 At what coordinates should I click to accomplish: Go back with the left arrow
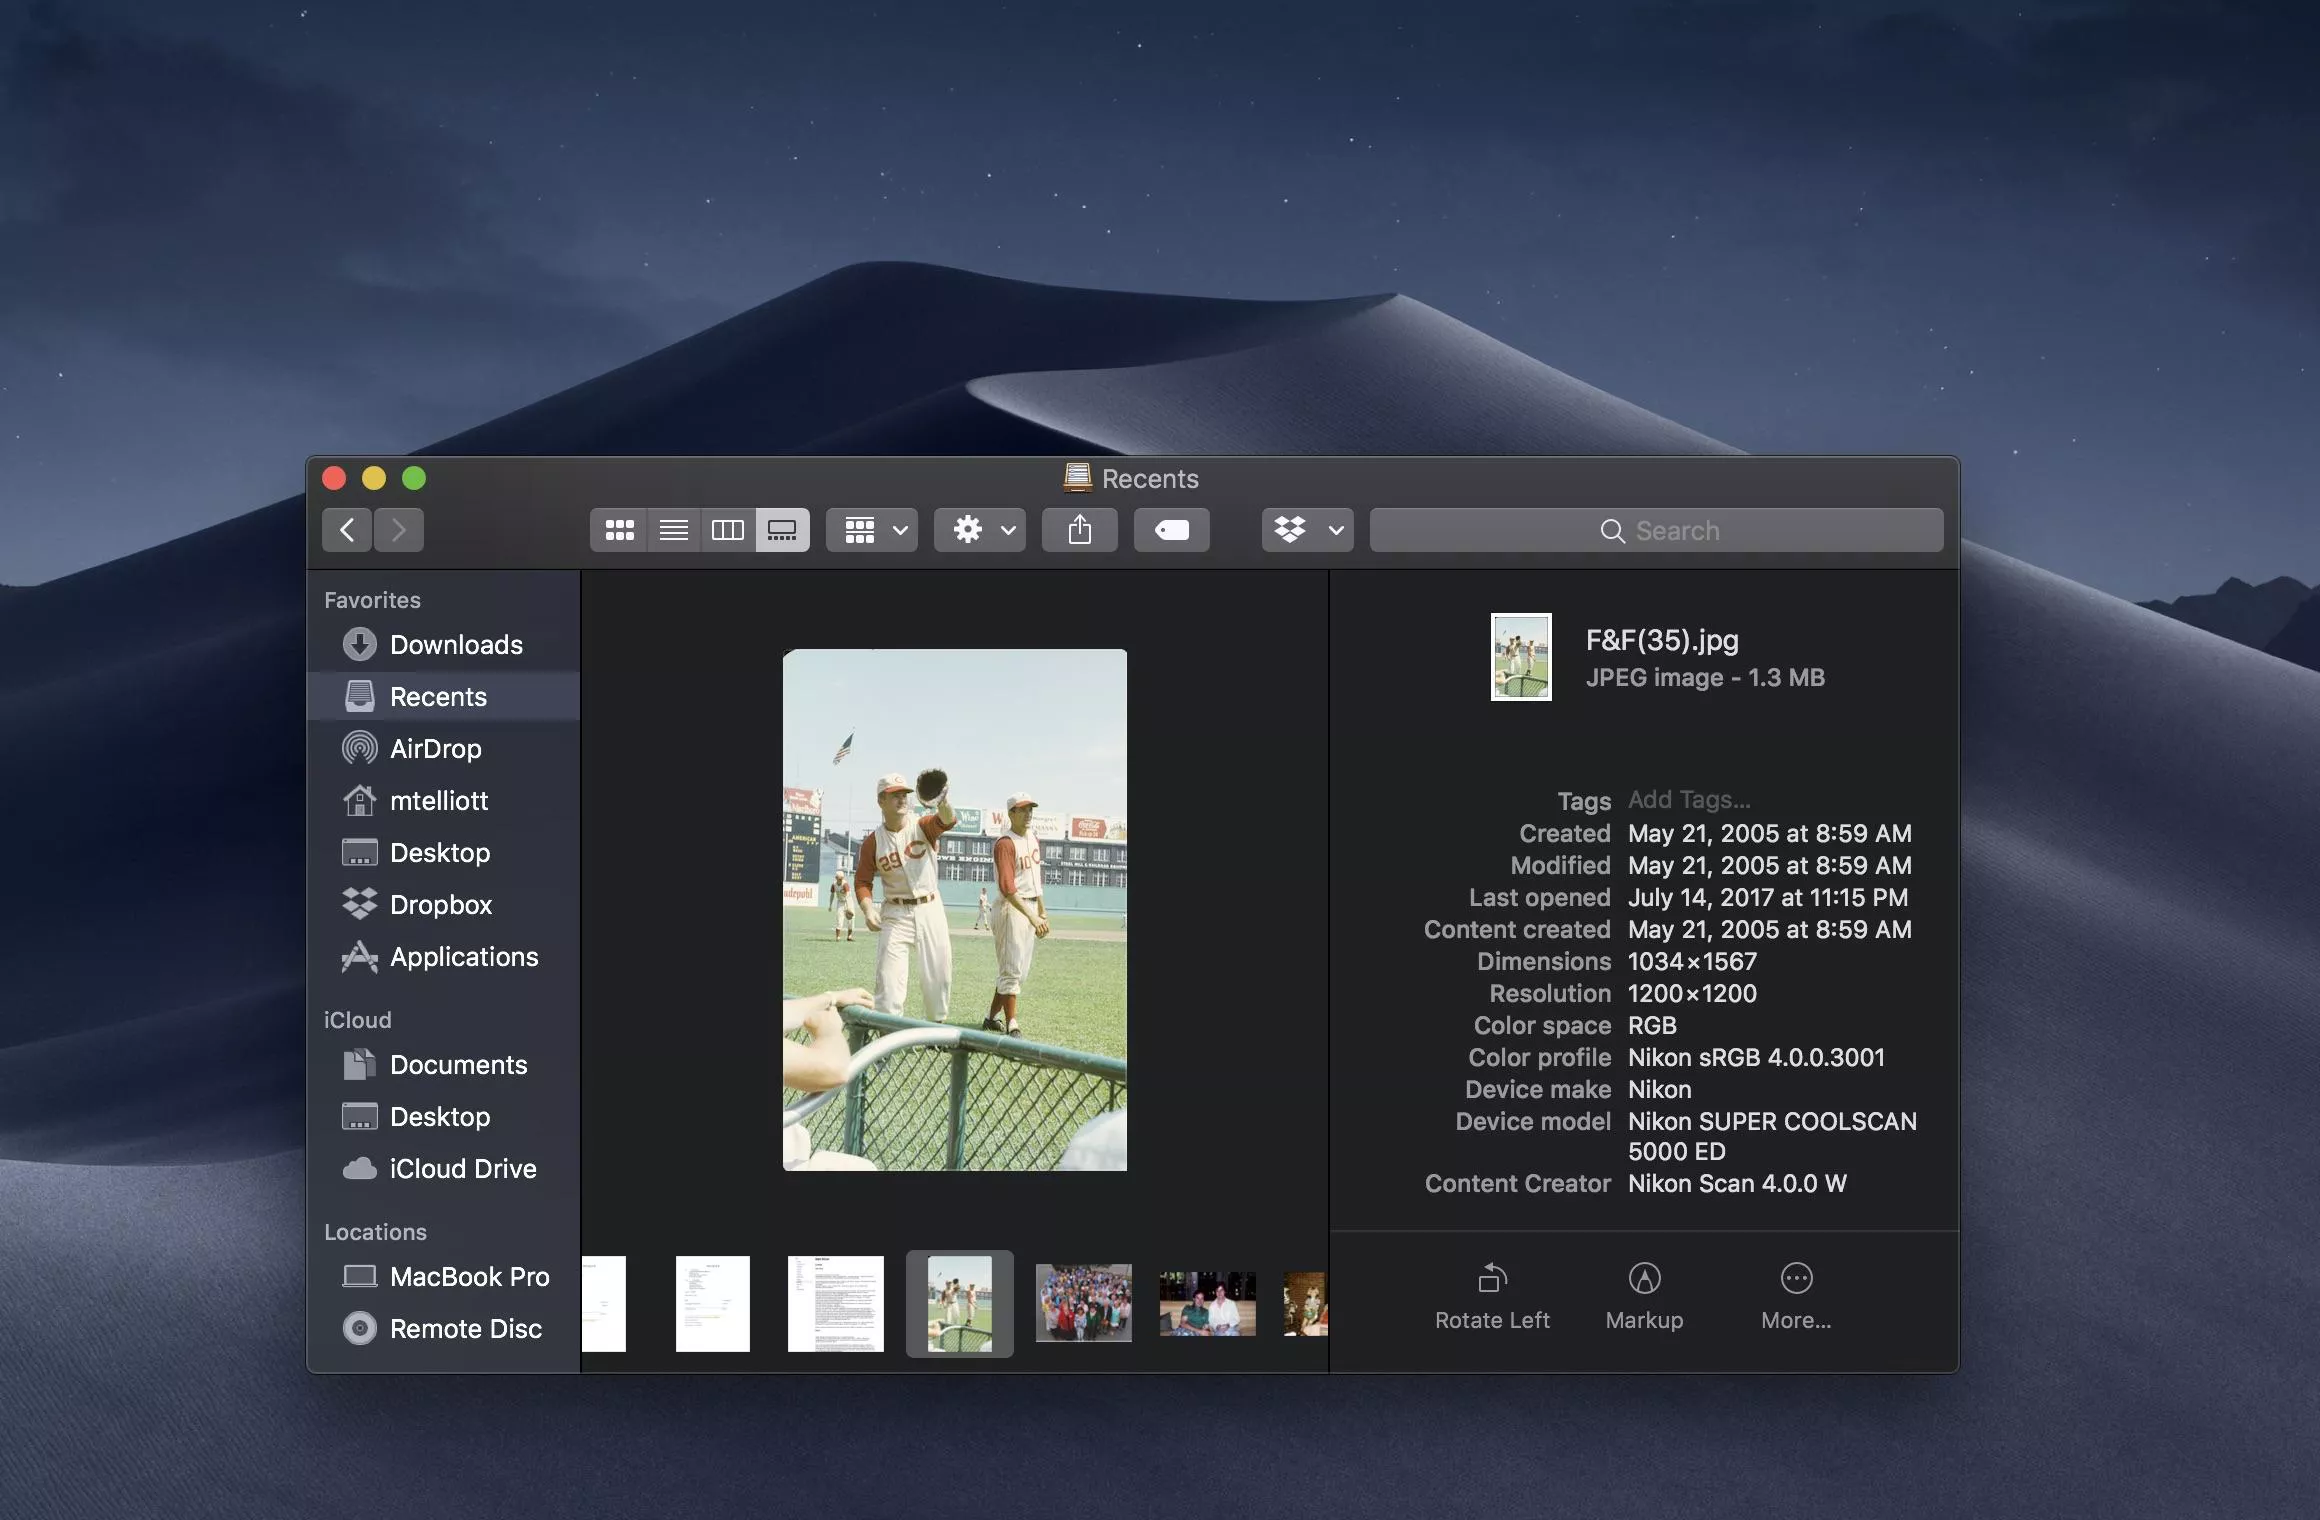[x=347, y=530]
